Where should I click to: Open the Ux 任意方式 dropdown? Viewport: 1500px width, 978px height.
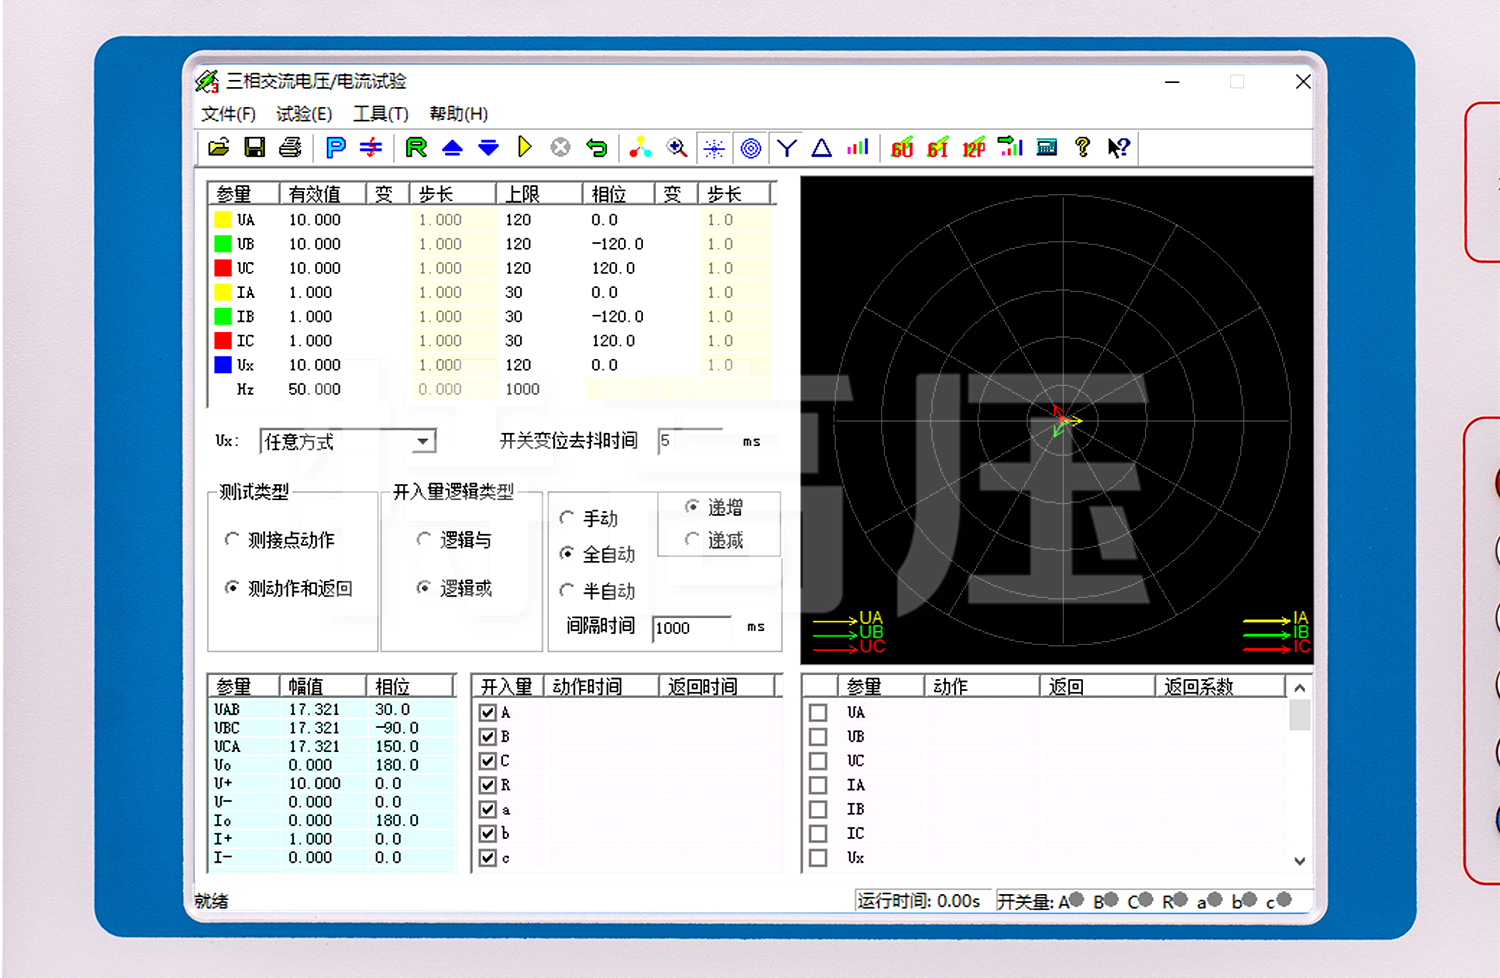[x=424, y=441]
